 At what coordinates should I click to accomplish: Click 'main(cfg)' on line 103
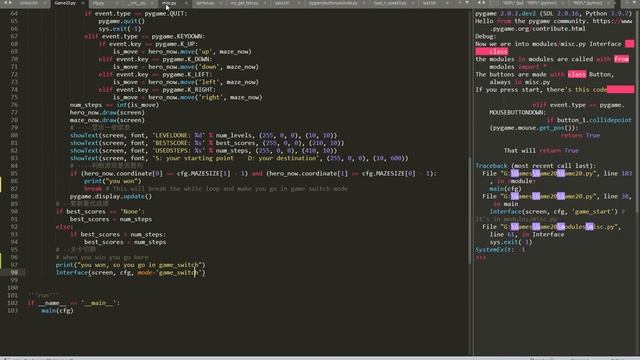click(x=57, y=311)
